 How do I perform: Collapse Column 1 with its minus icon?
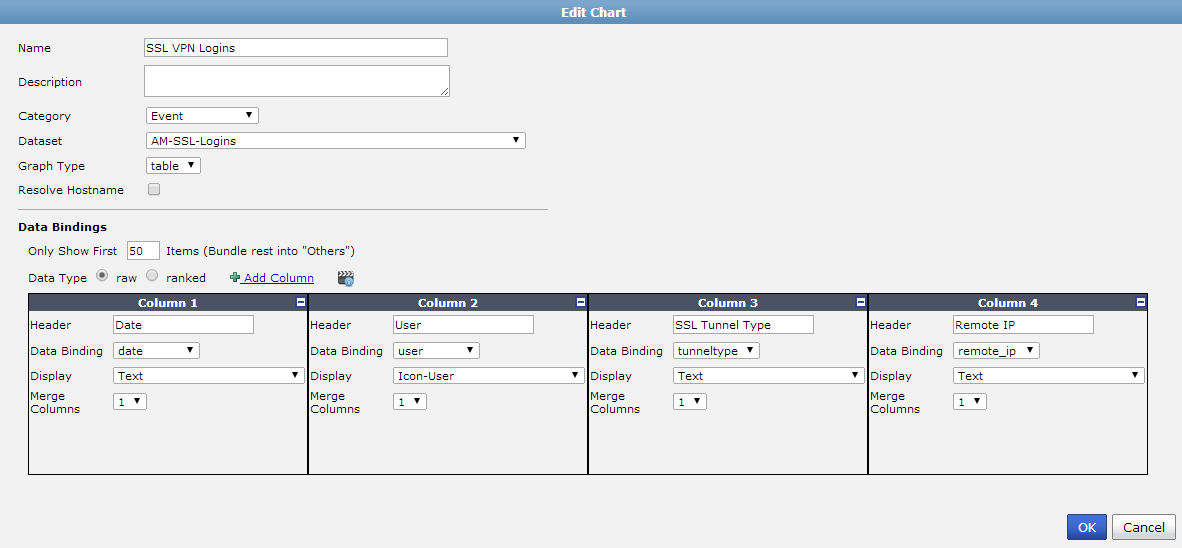tap(301, 302)
